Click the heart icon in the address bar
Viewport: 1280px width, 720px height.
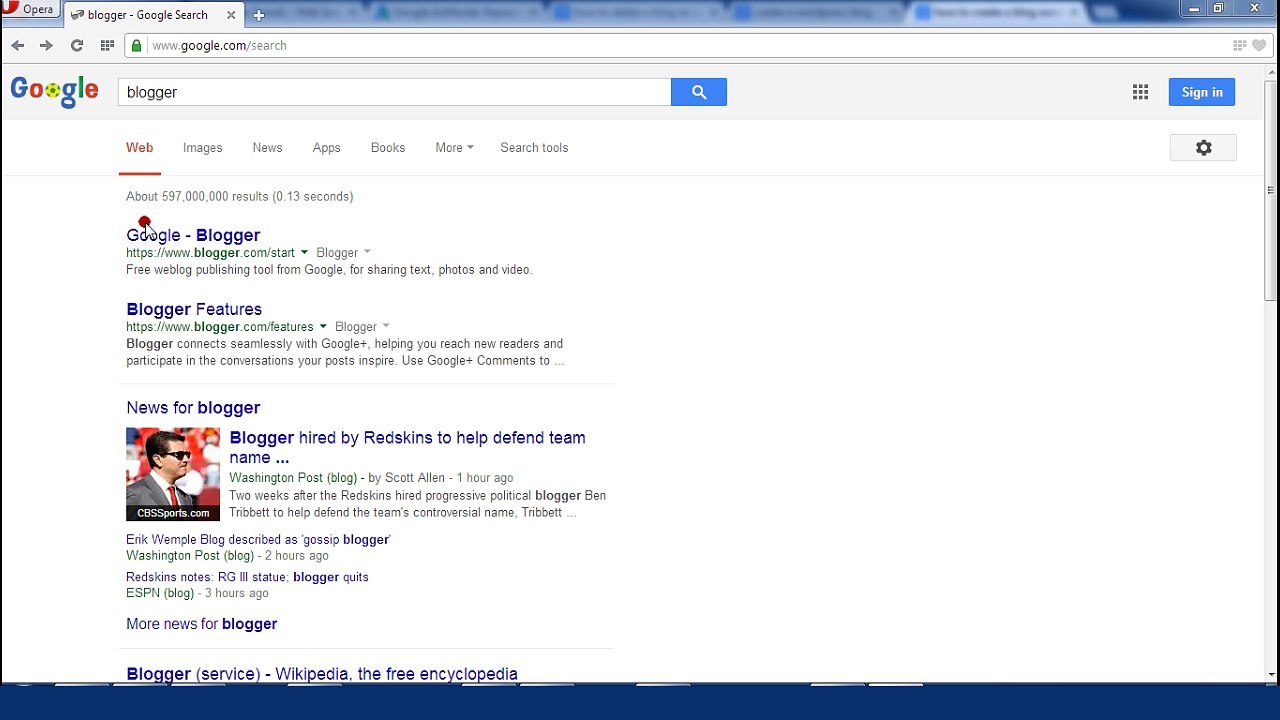pyautogui.click(x=1259, y=45)
